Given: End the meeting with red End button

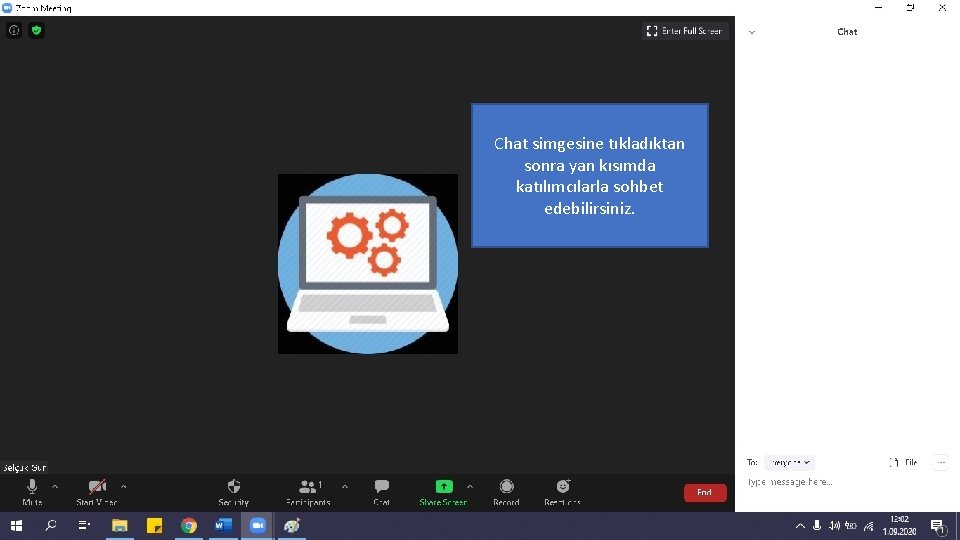Looking at the screenshot, I should pyautogui.click(x=705, y=492).
